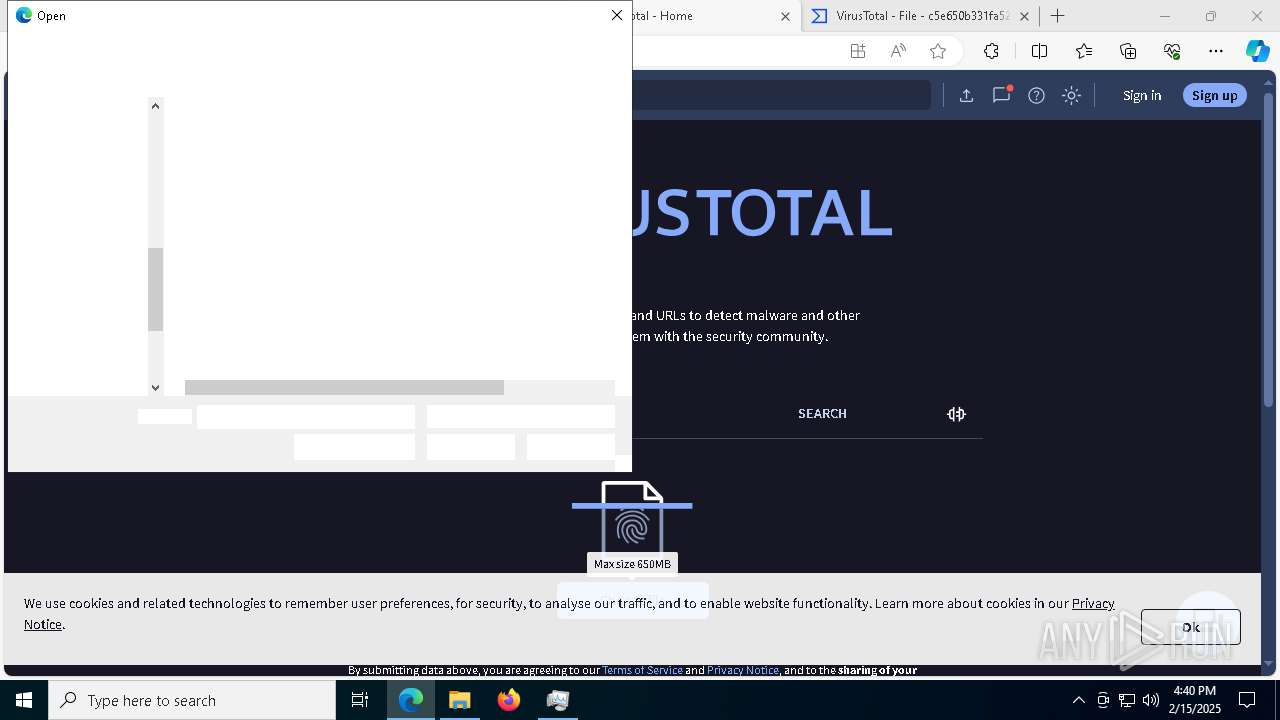Open footer Privacy Notice link
Screen dimensions: 1280x720
click(x=743, y=670)
